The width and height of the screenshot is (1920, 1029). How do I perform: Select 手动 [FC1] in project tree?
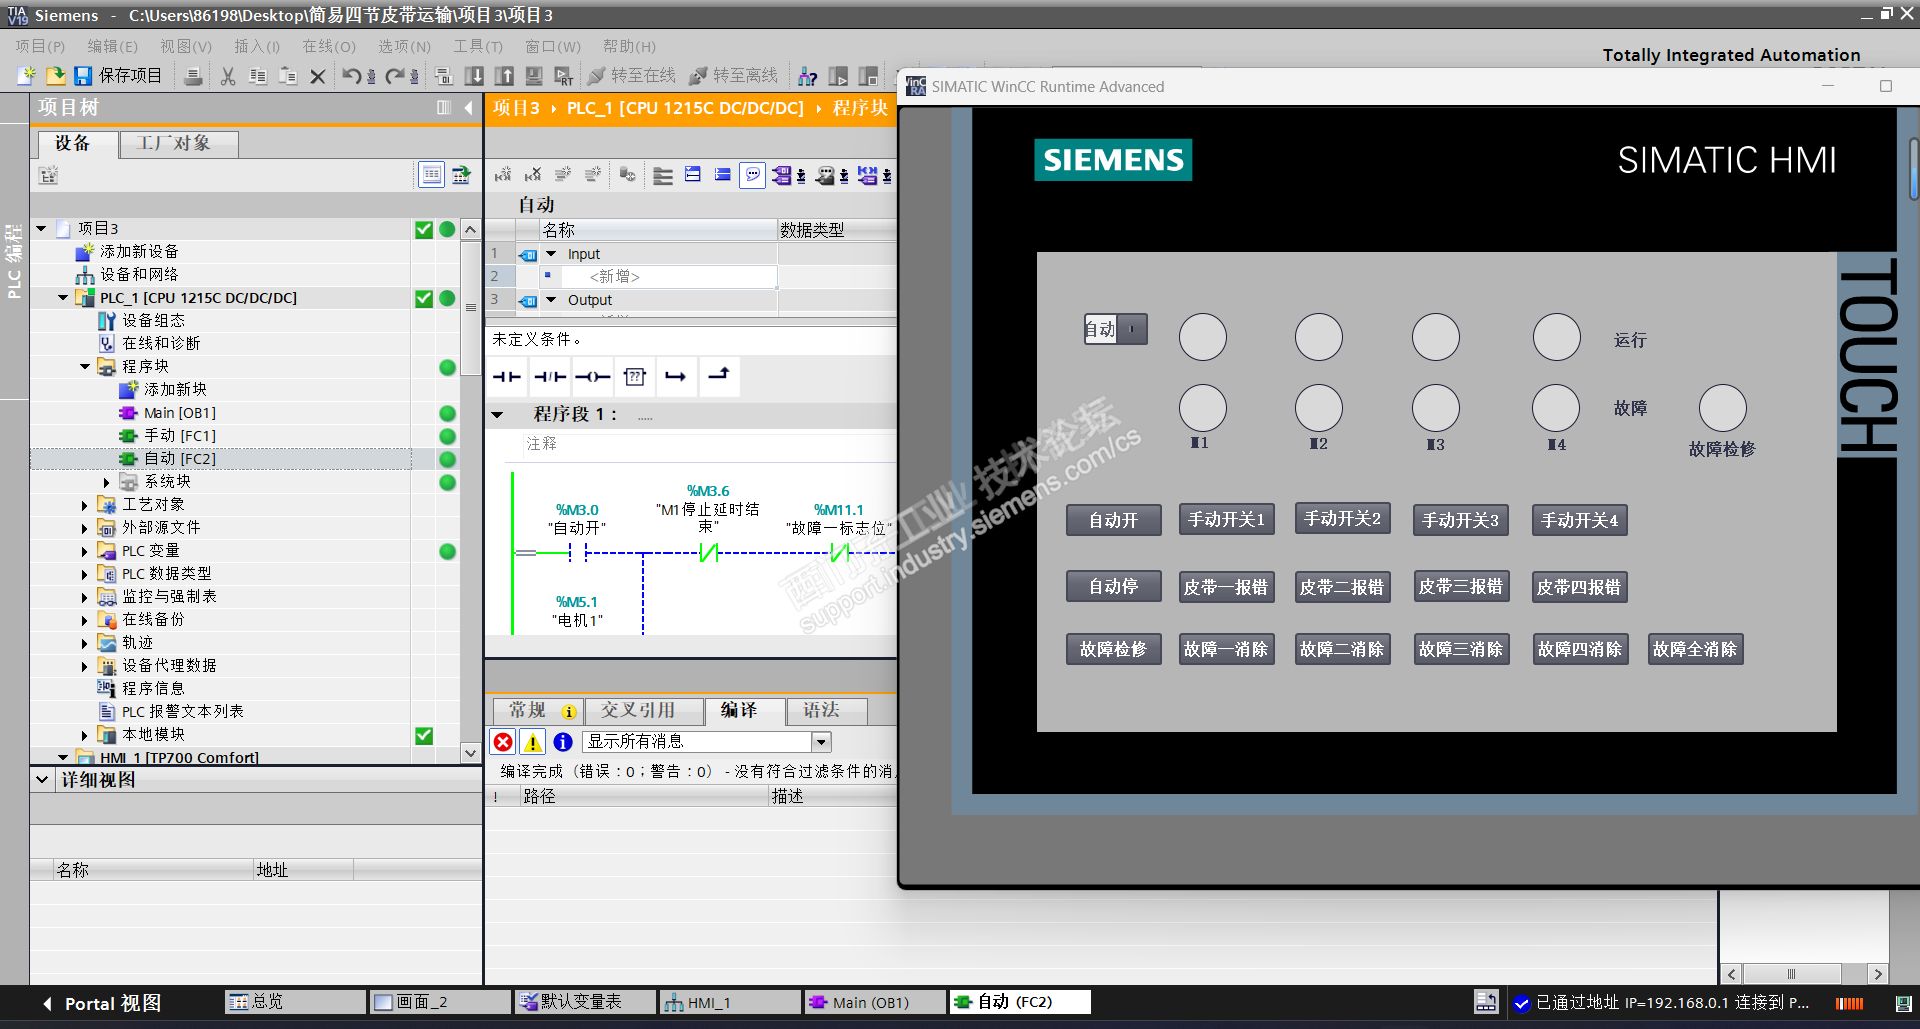pos(180,436)
